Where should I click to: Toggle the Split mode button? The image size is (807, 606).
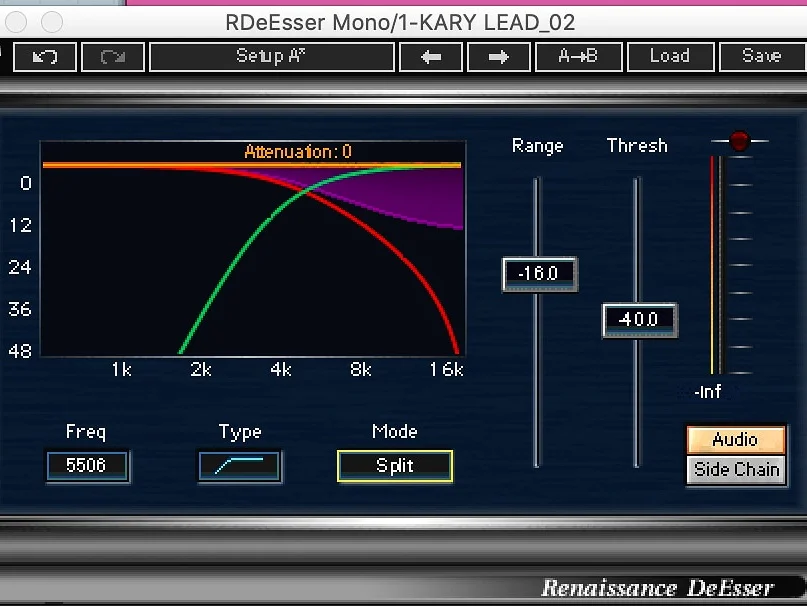(x=395, y=466)
